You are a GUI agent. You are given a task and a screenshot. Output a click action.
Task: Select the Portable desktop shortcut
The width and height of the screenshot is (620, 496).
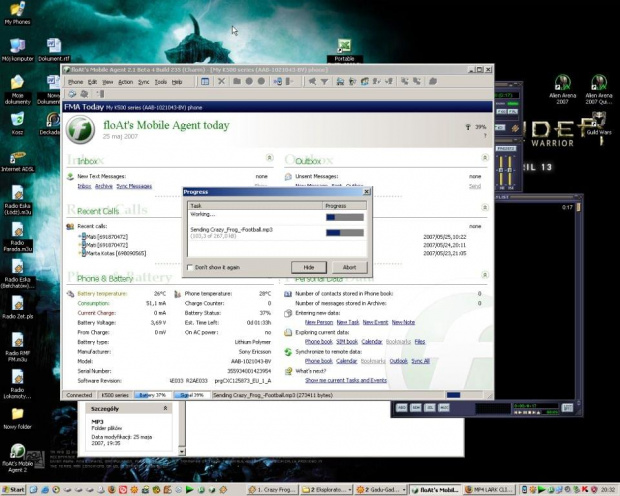pyautogui.click(x=344, y=51)
